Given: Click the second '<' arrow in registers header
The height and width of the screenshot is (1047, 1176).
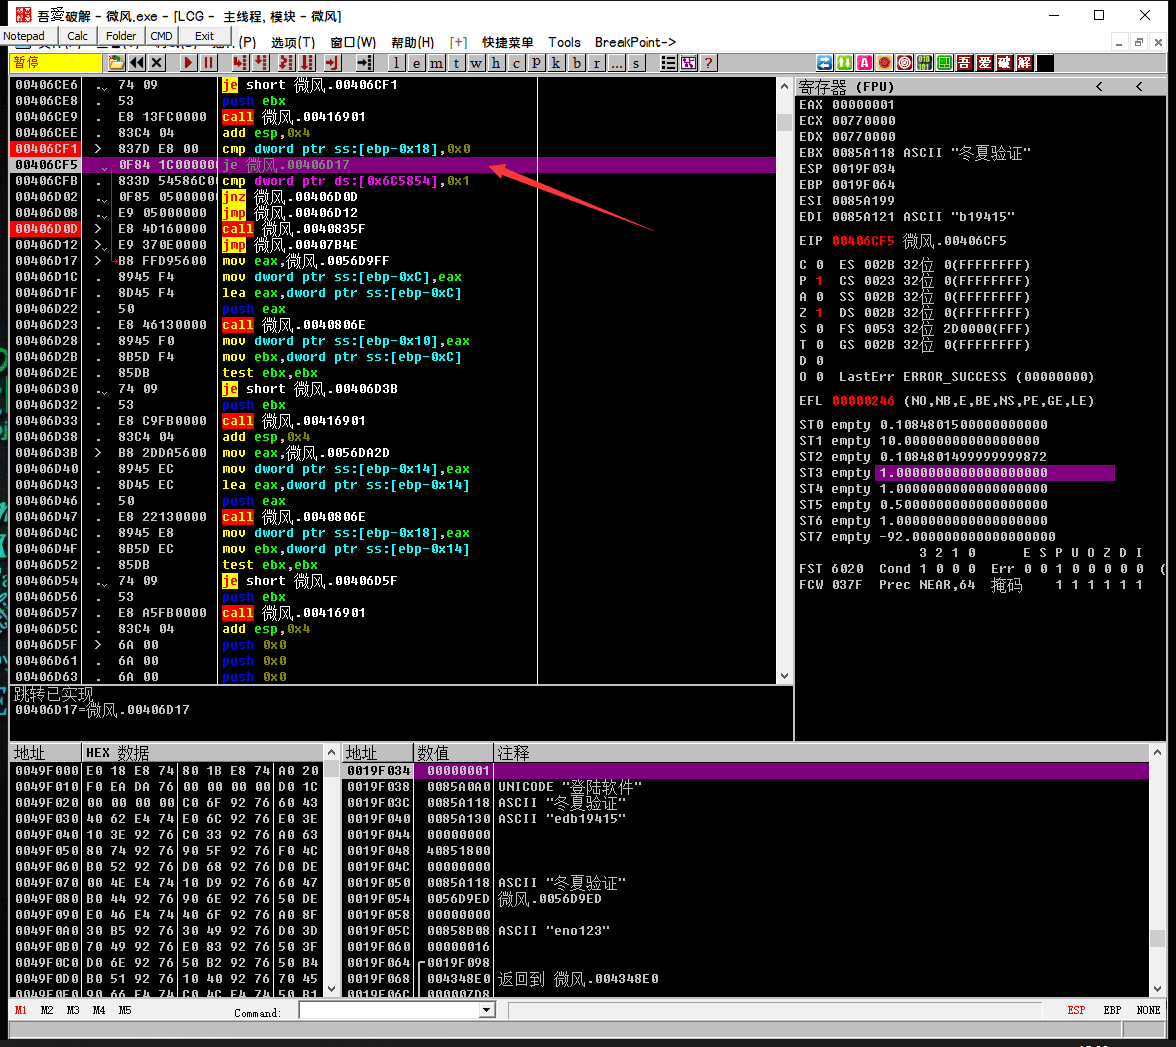Looking at the screenshot, I should pos(1139,87).
